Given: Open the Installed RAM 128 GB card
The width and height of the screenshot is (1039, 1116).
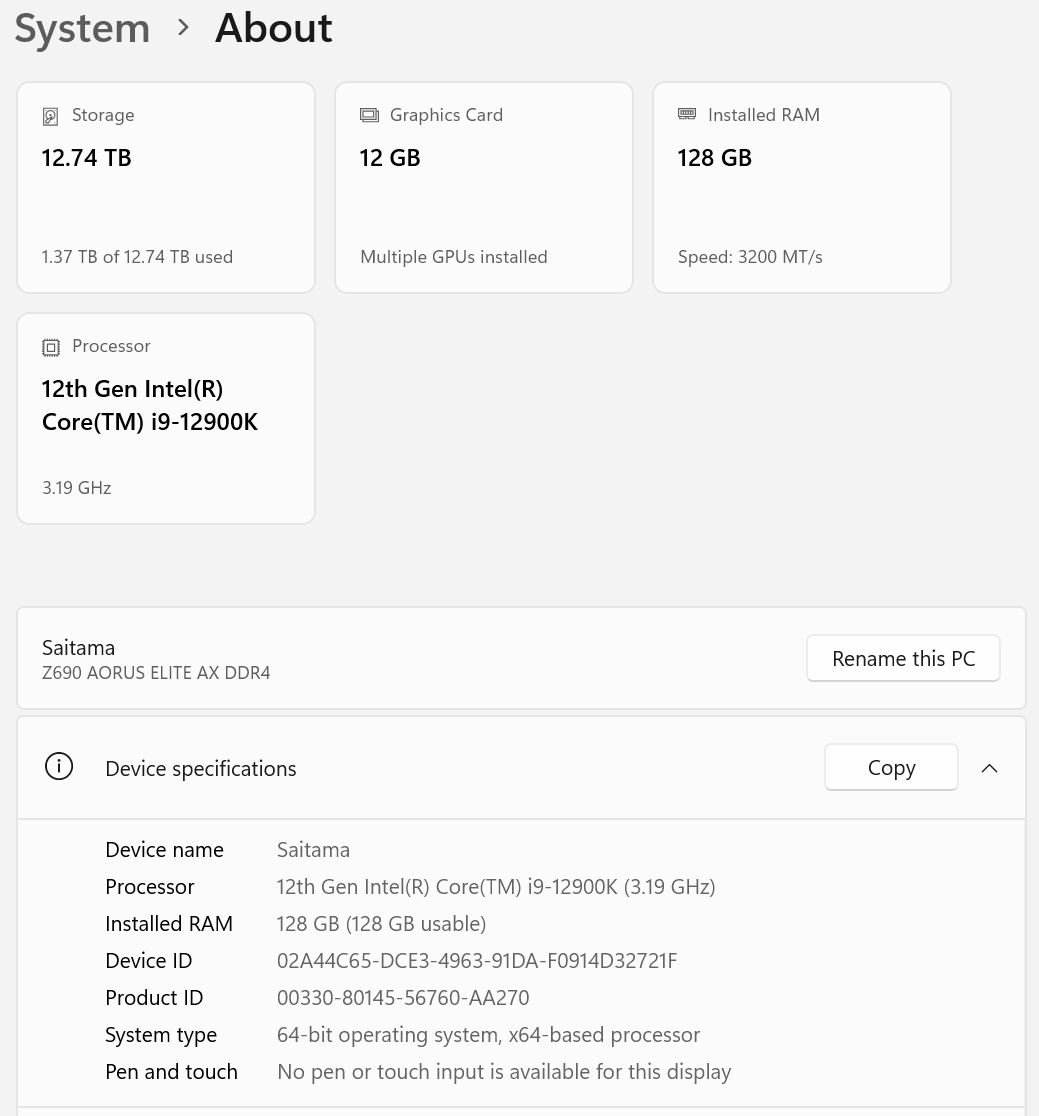Looking at the screenshot, I should pos(802,187).
